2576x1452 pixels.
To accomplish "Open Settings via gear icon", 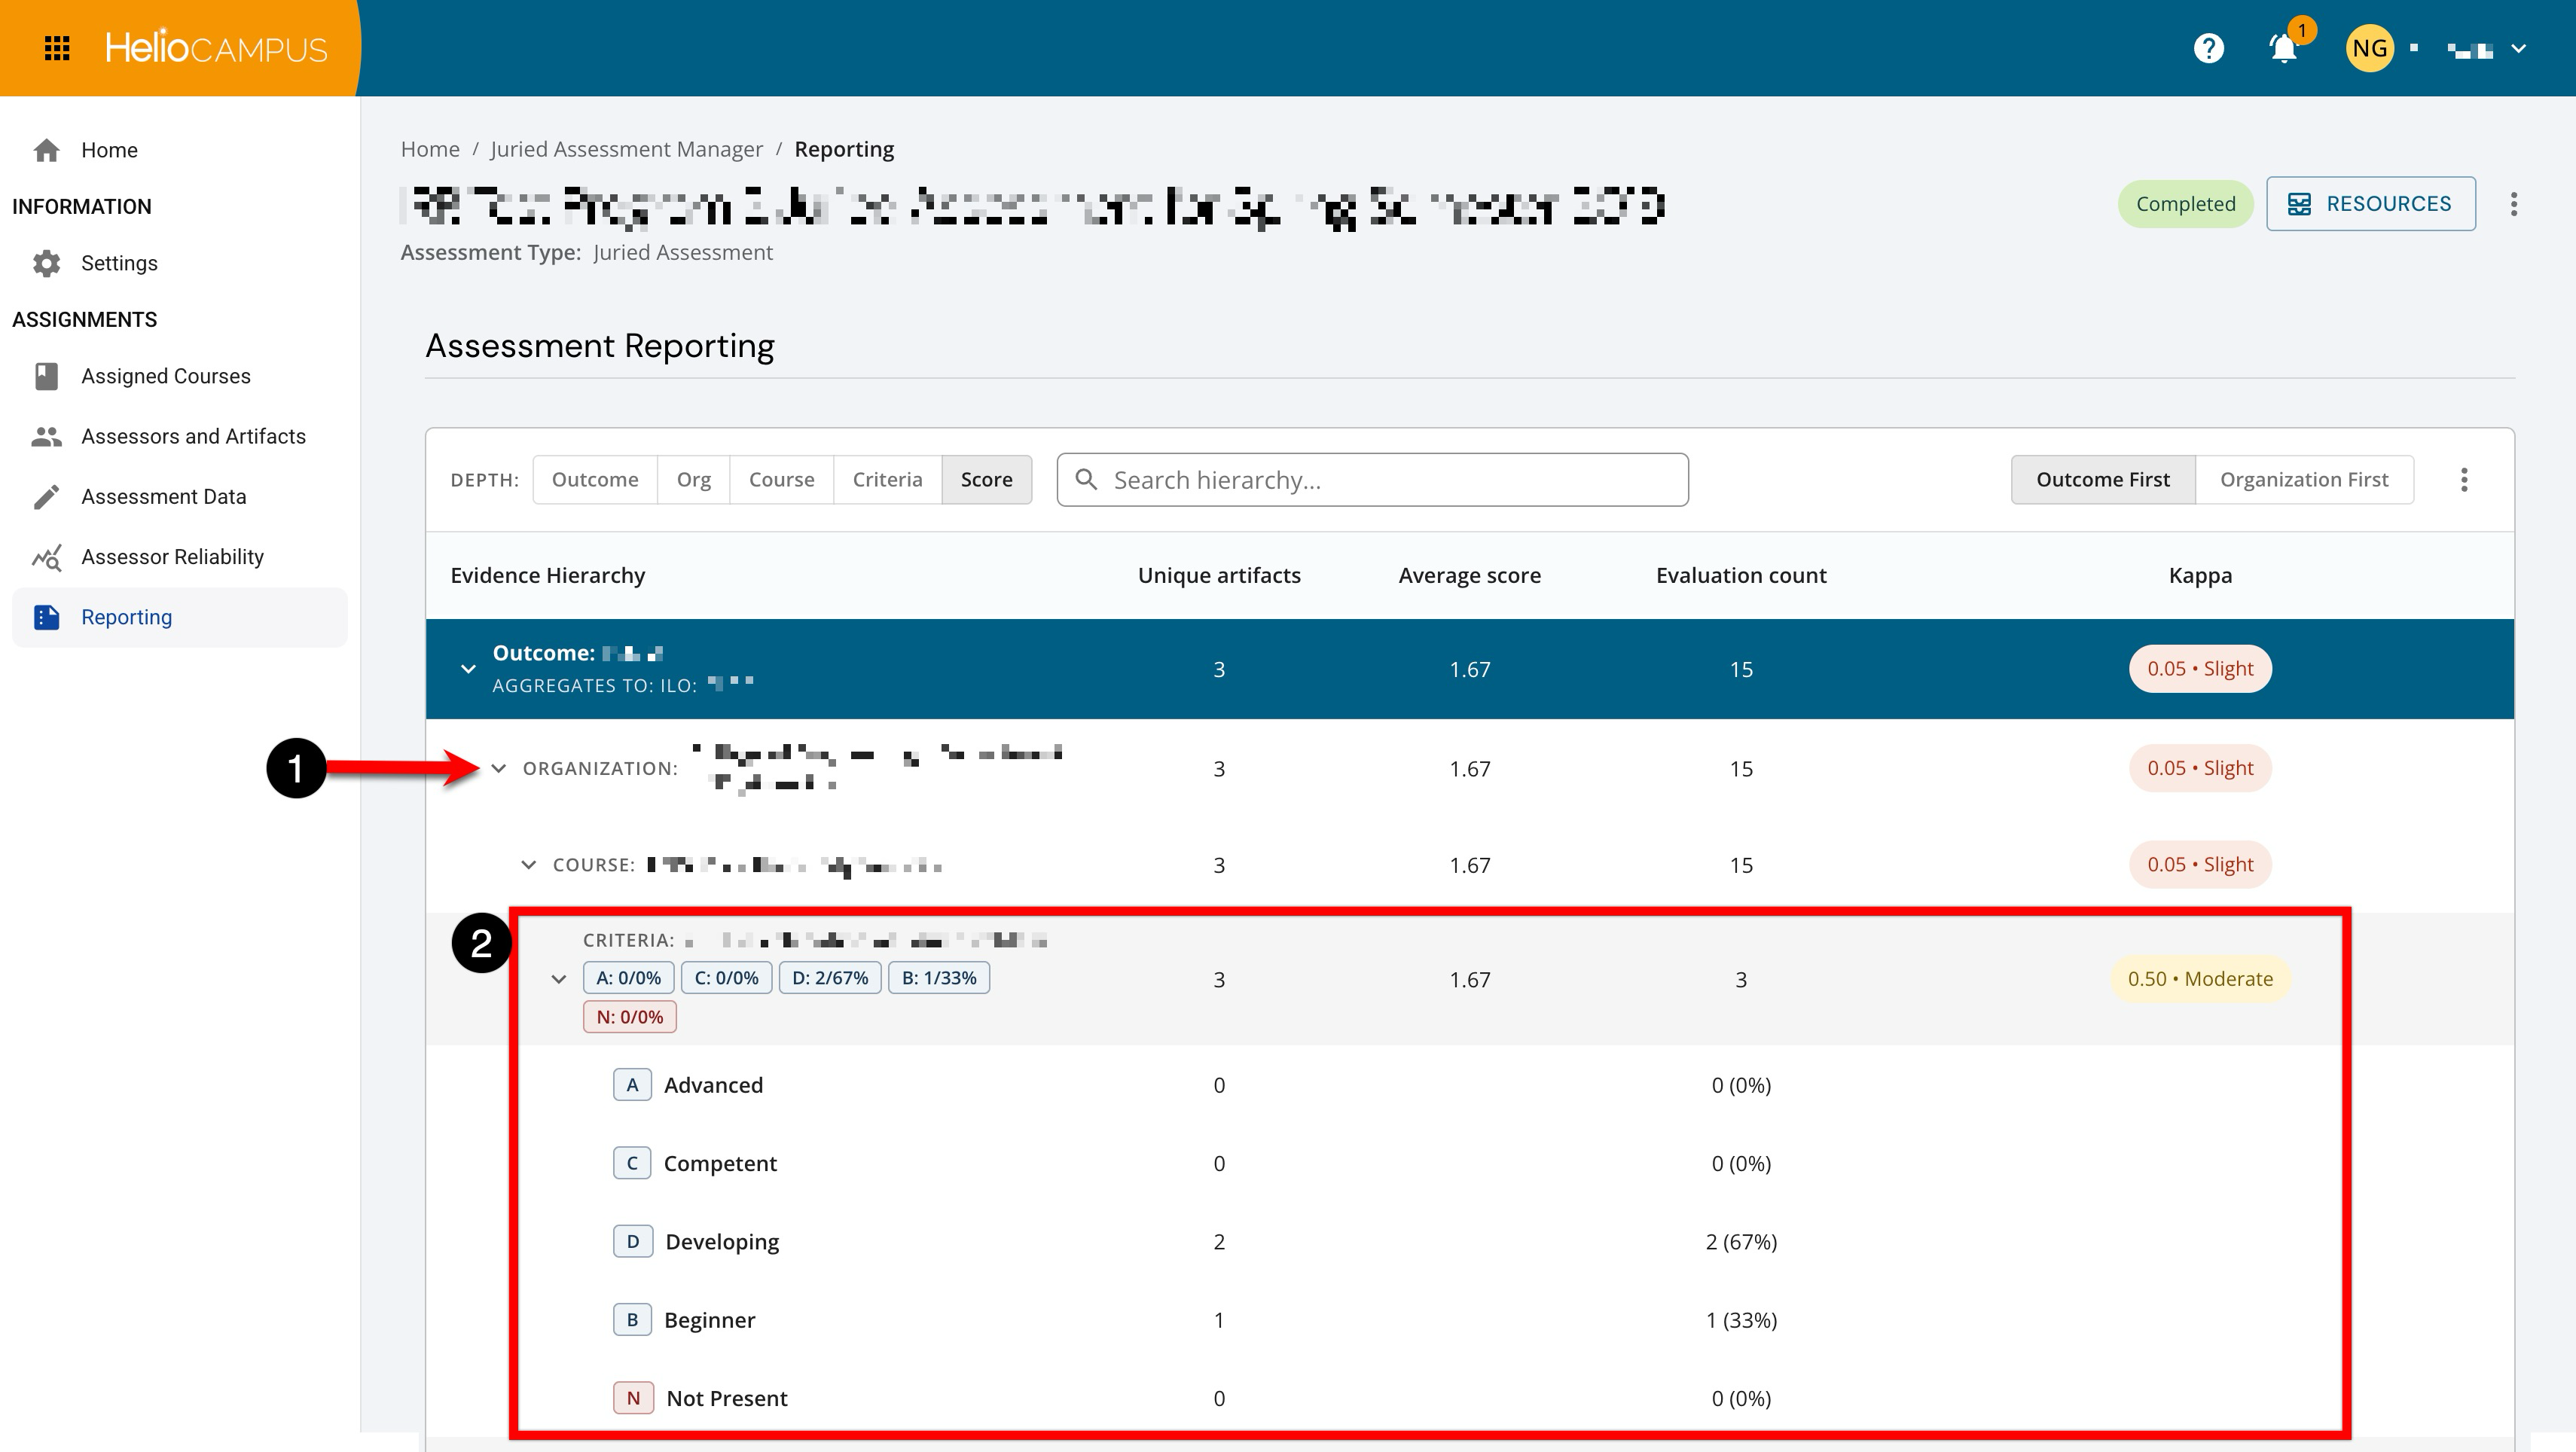I will [x=46, y=263].
